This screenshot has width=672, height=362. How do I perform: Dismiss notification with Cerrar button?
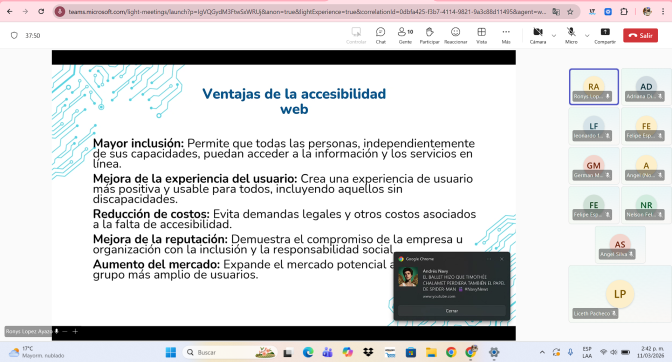(452, 311)
